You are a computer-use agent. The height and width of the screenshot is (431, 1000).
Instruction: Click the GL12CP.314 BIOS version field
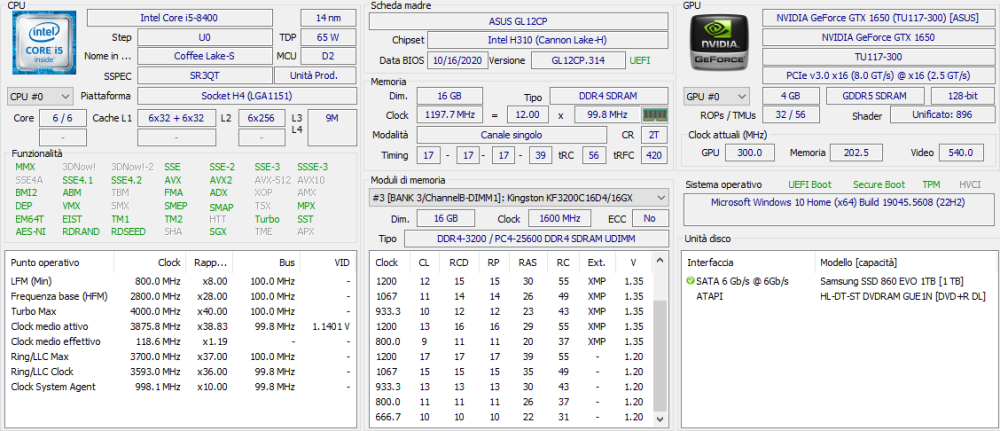[x=578, y=61]
